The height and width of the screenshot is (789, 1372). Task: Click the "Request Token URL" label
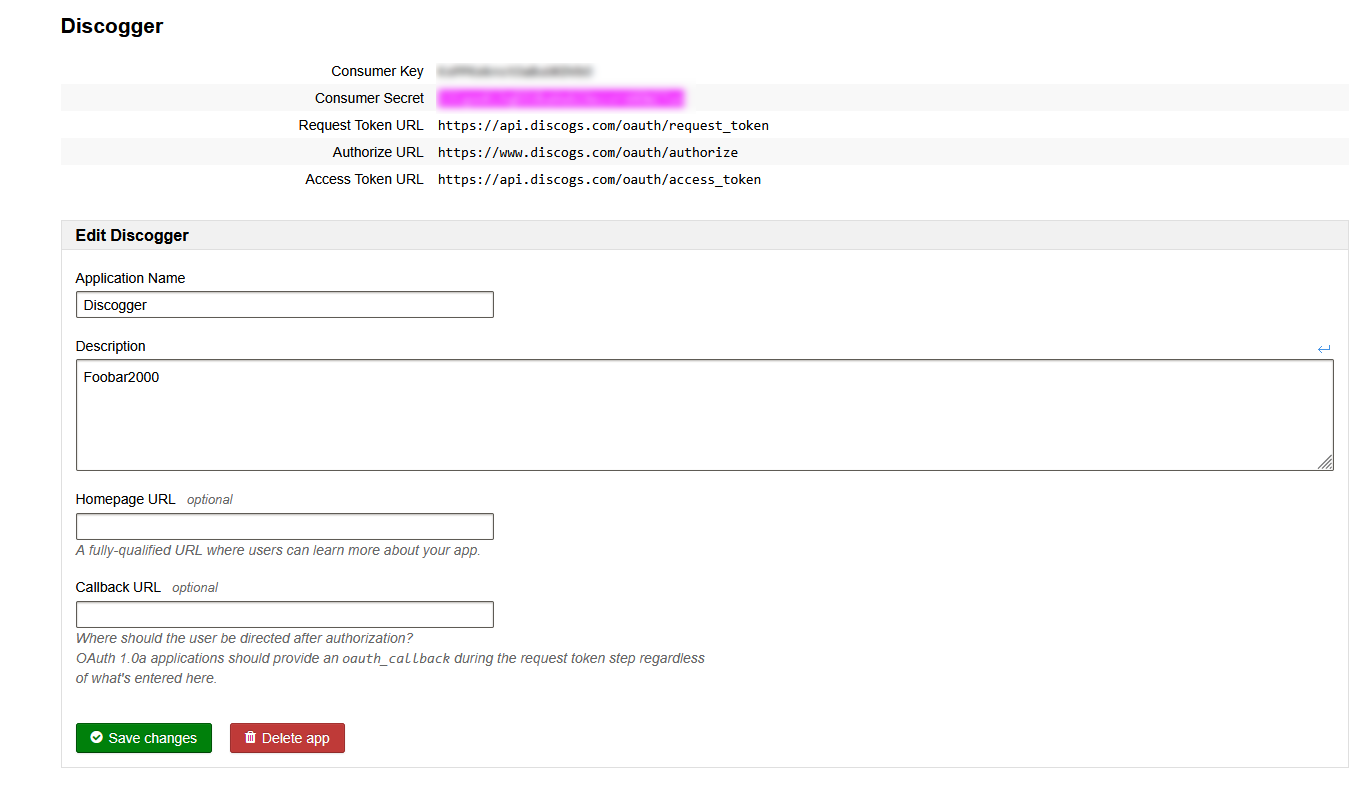(361, 126)
